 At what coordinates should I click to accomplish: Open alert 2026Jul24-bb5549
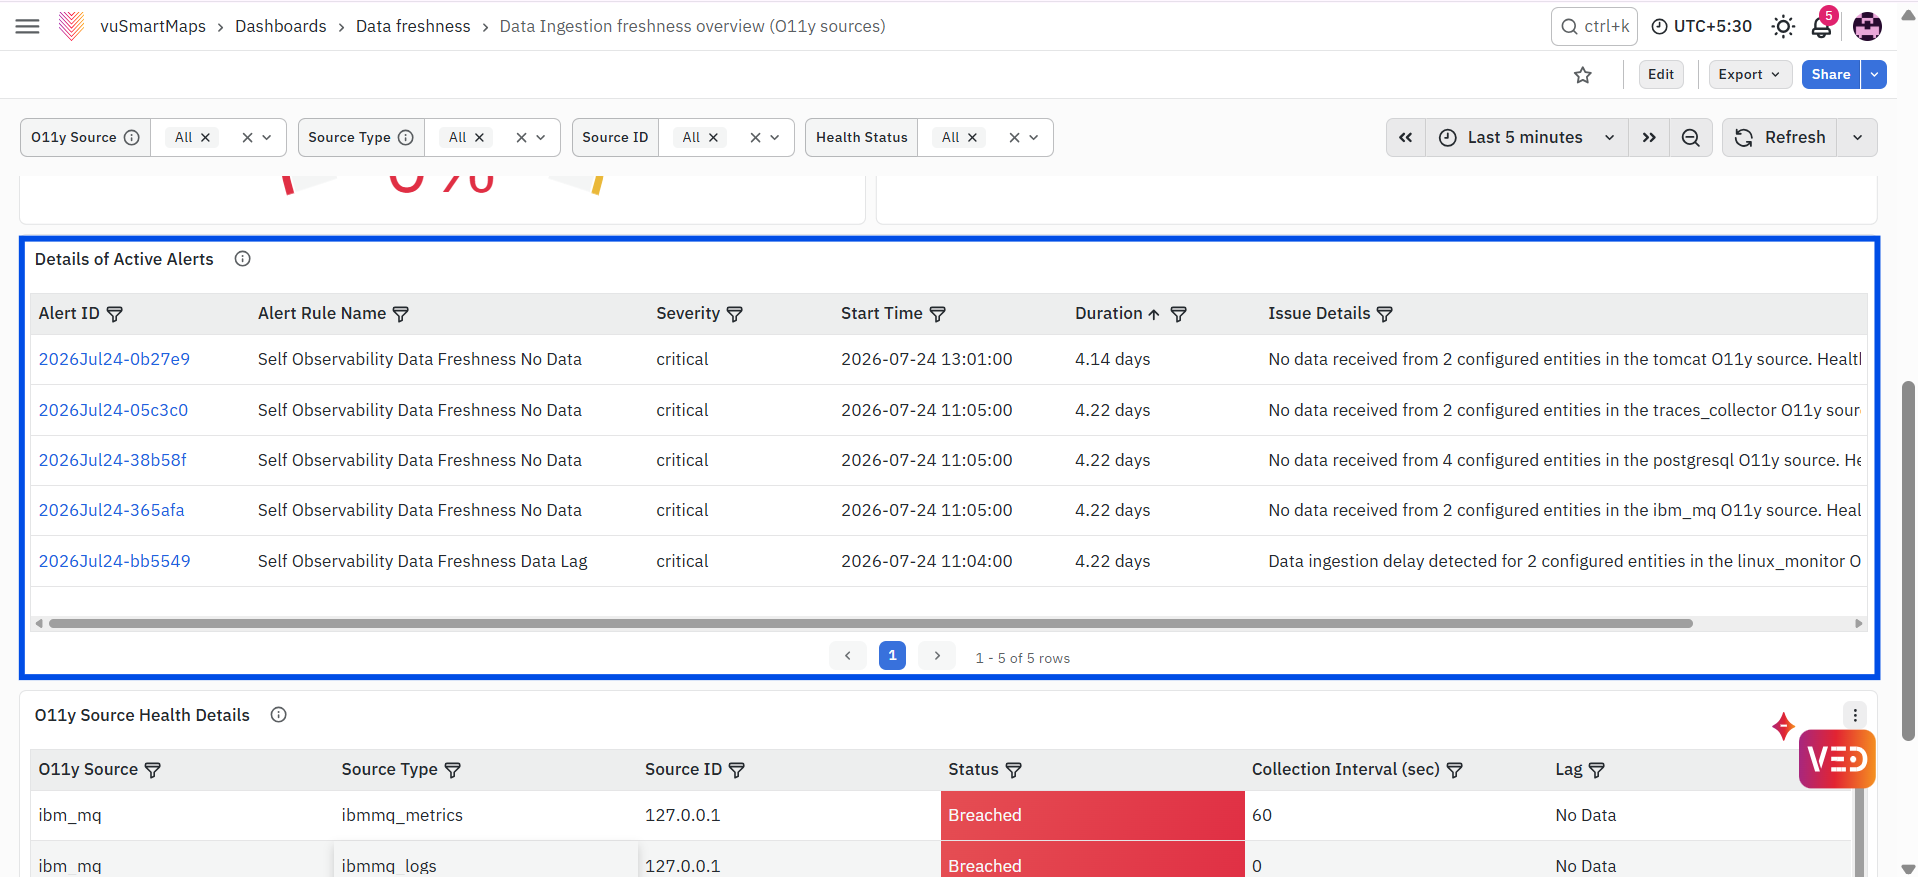[114, 561]
